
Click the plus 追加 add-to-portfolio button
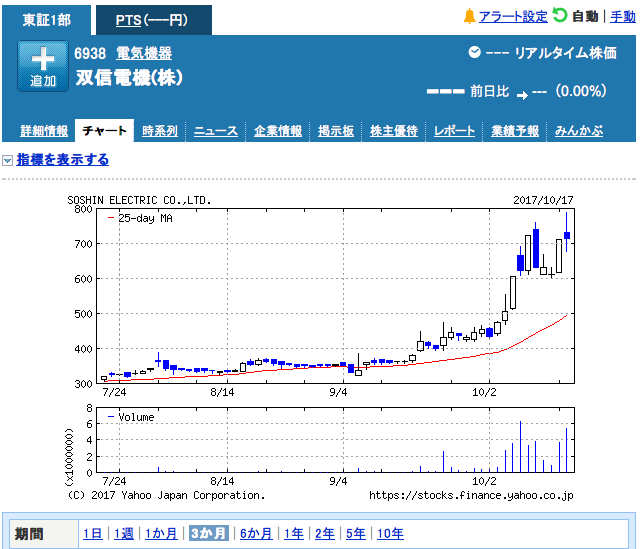[x=43, y=66]
